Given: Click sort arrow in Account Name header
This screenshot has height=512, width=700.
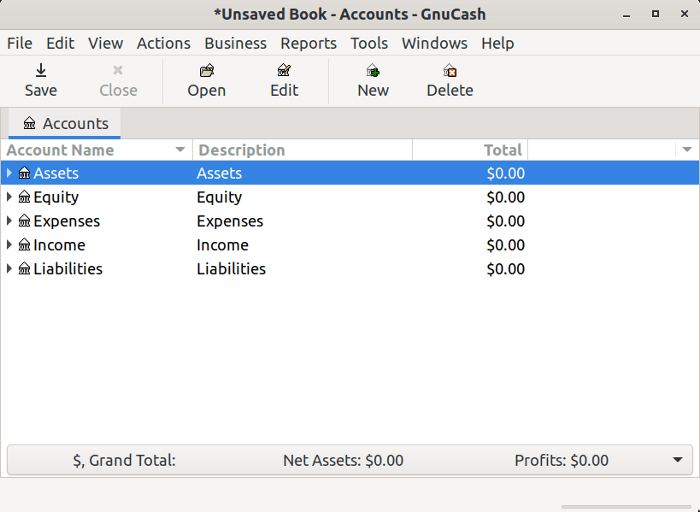Looking at the screenshot, I should [x=180, y=150].
